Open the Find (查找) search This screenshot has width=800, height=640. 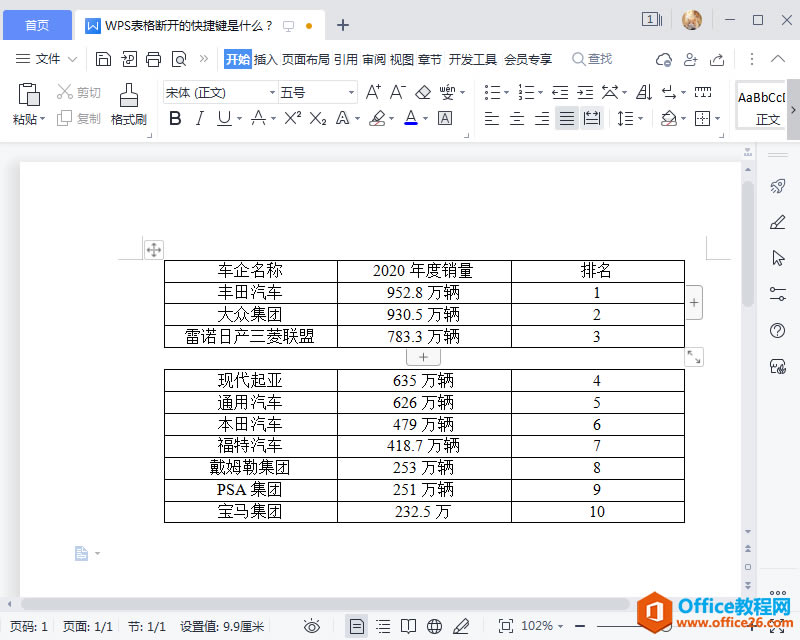[x=593, y=58]
